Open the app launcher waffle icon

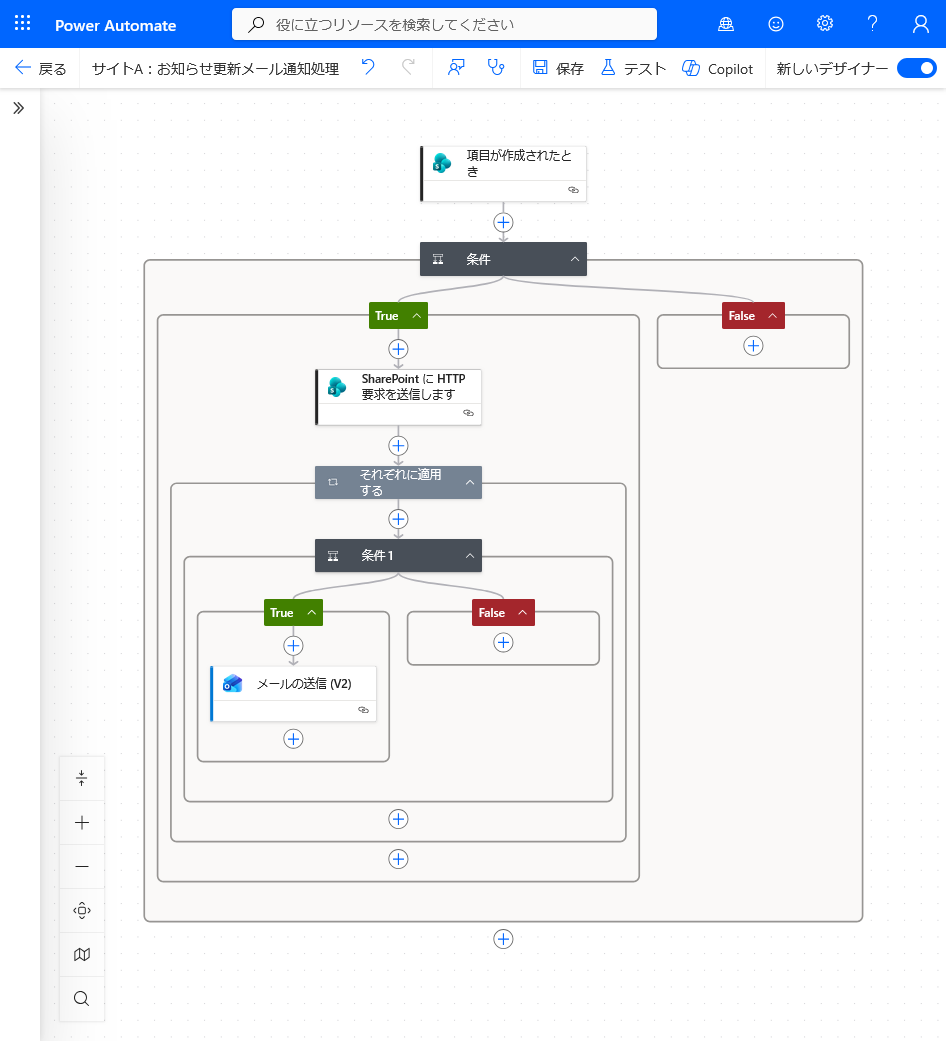click(23, 24)
